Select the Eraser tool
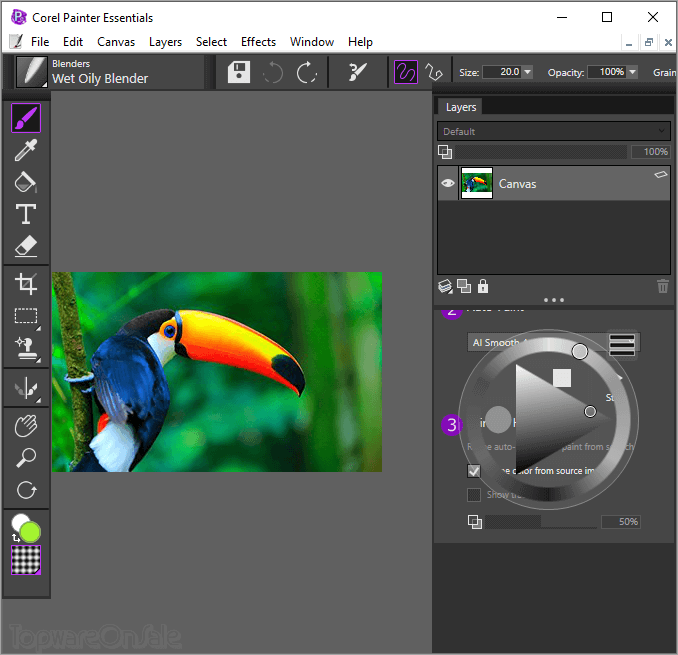Screen dimensions: 678x655 coord(26,246)
